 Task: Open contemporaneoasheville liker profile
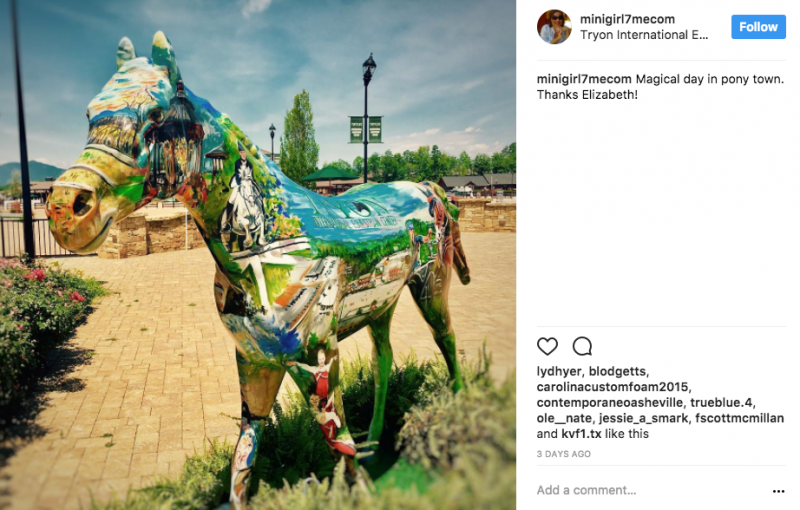(610, 403)
